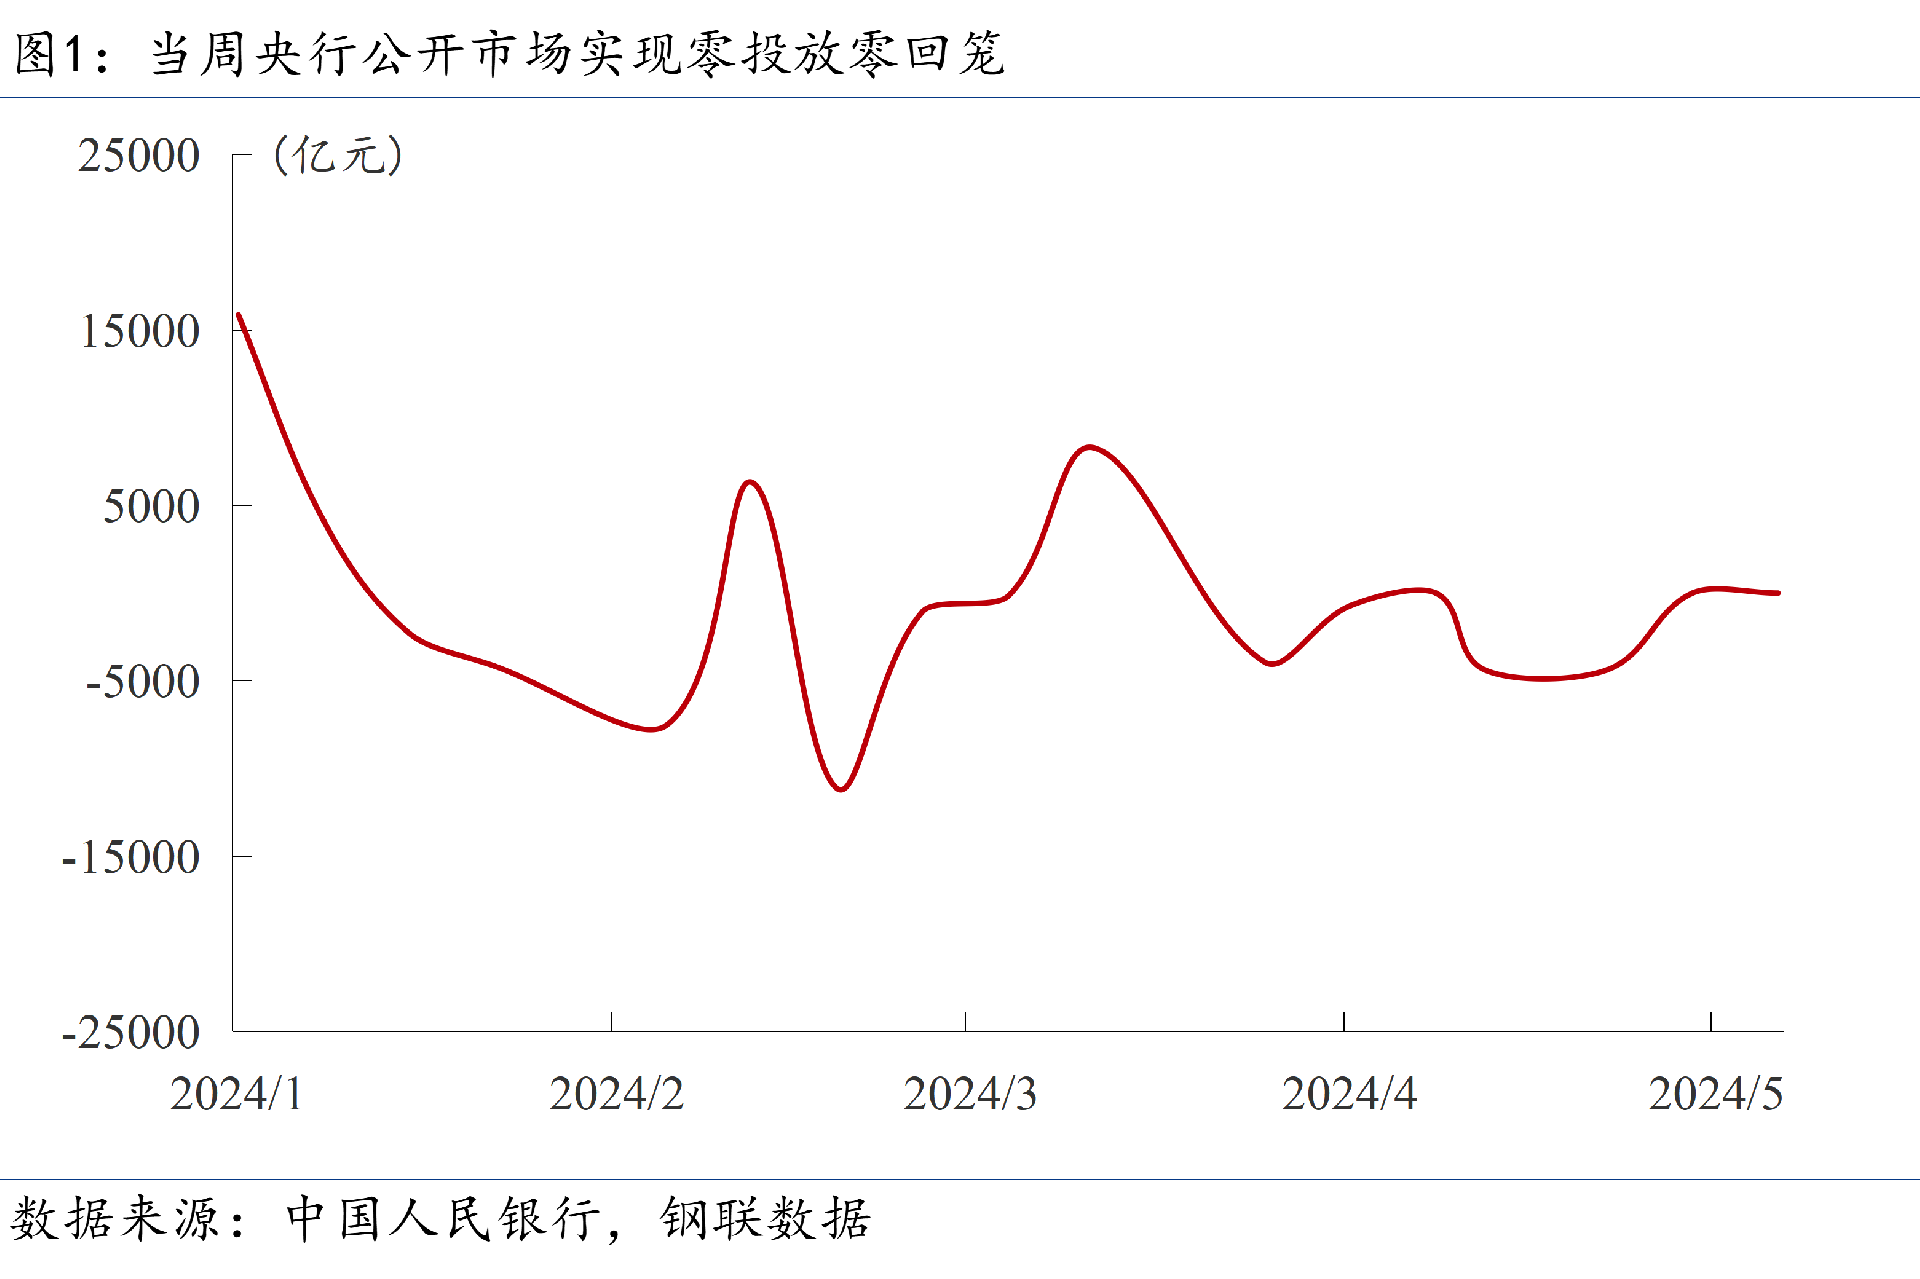
Task: Select the 2024/1 x-axis label
Action: click(x=236, y=1094)
